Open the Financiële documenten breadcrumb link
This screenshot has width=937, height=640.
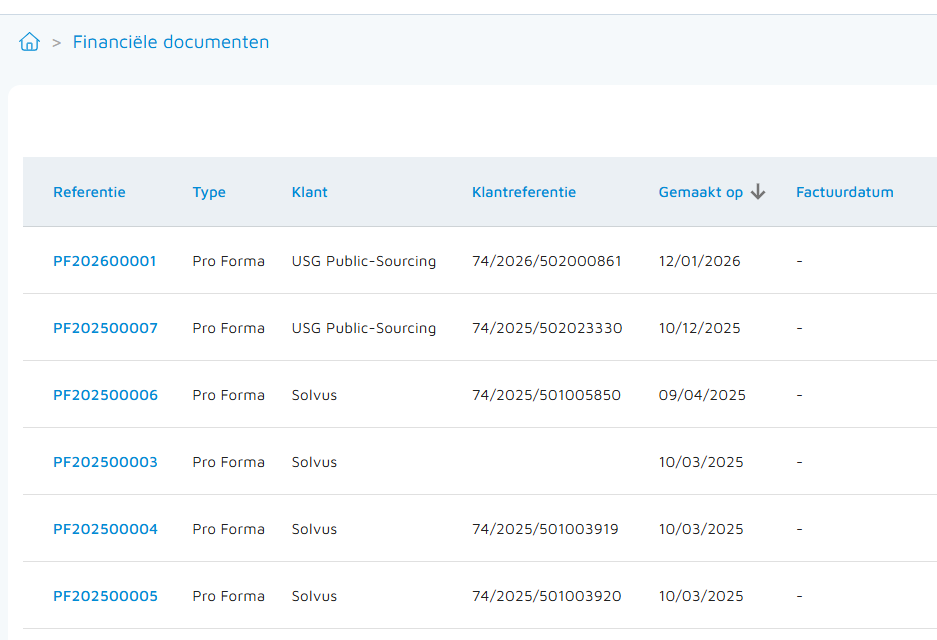point(171,42)
